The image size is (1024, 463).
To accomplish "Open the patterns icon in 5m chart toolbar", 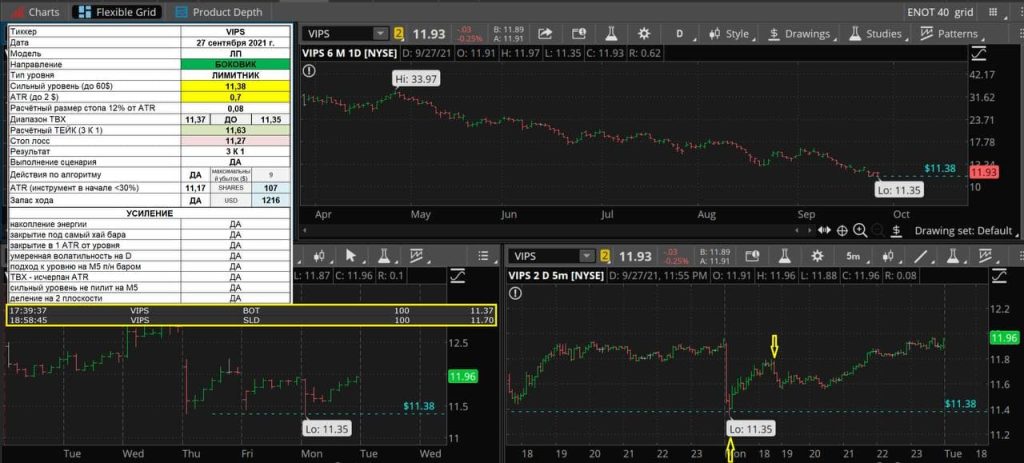I will point(985,256).
